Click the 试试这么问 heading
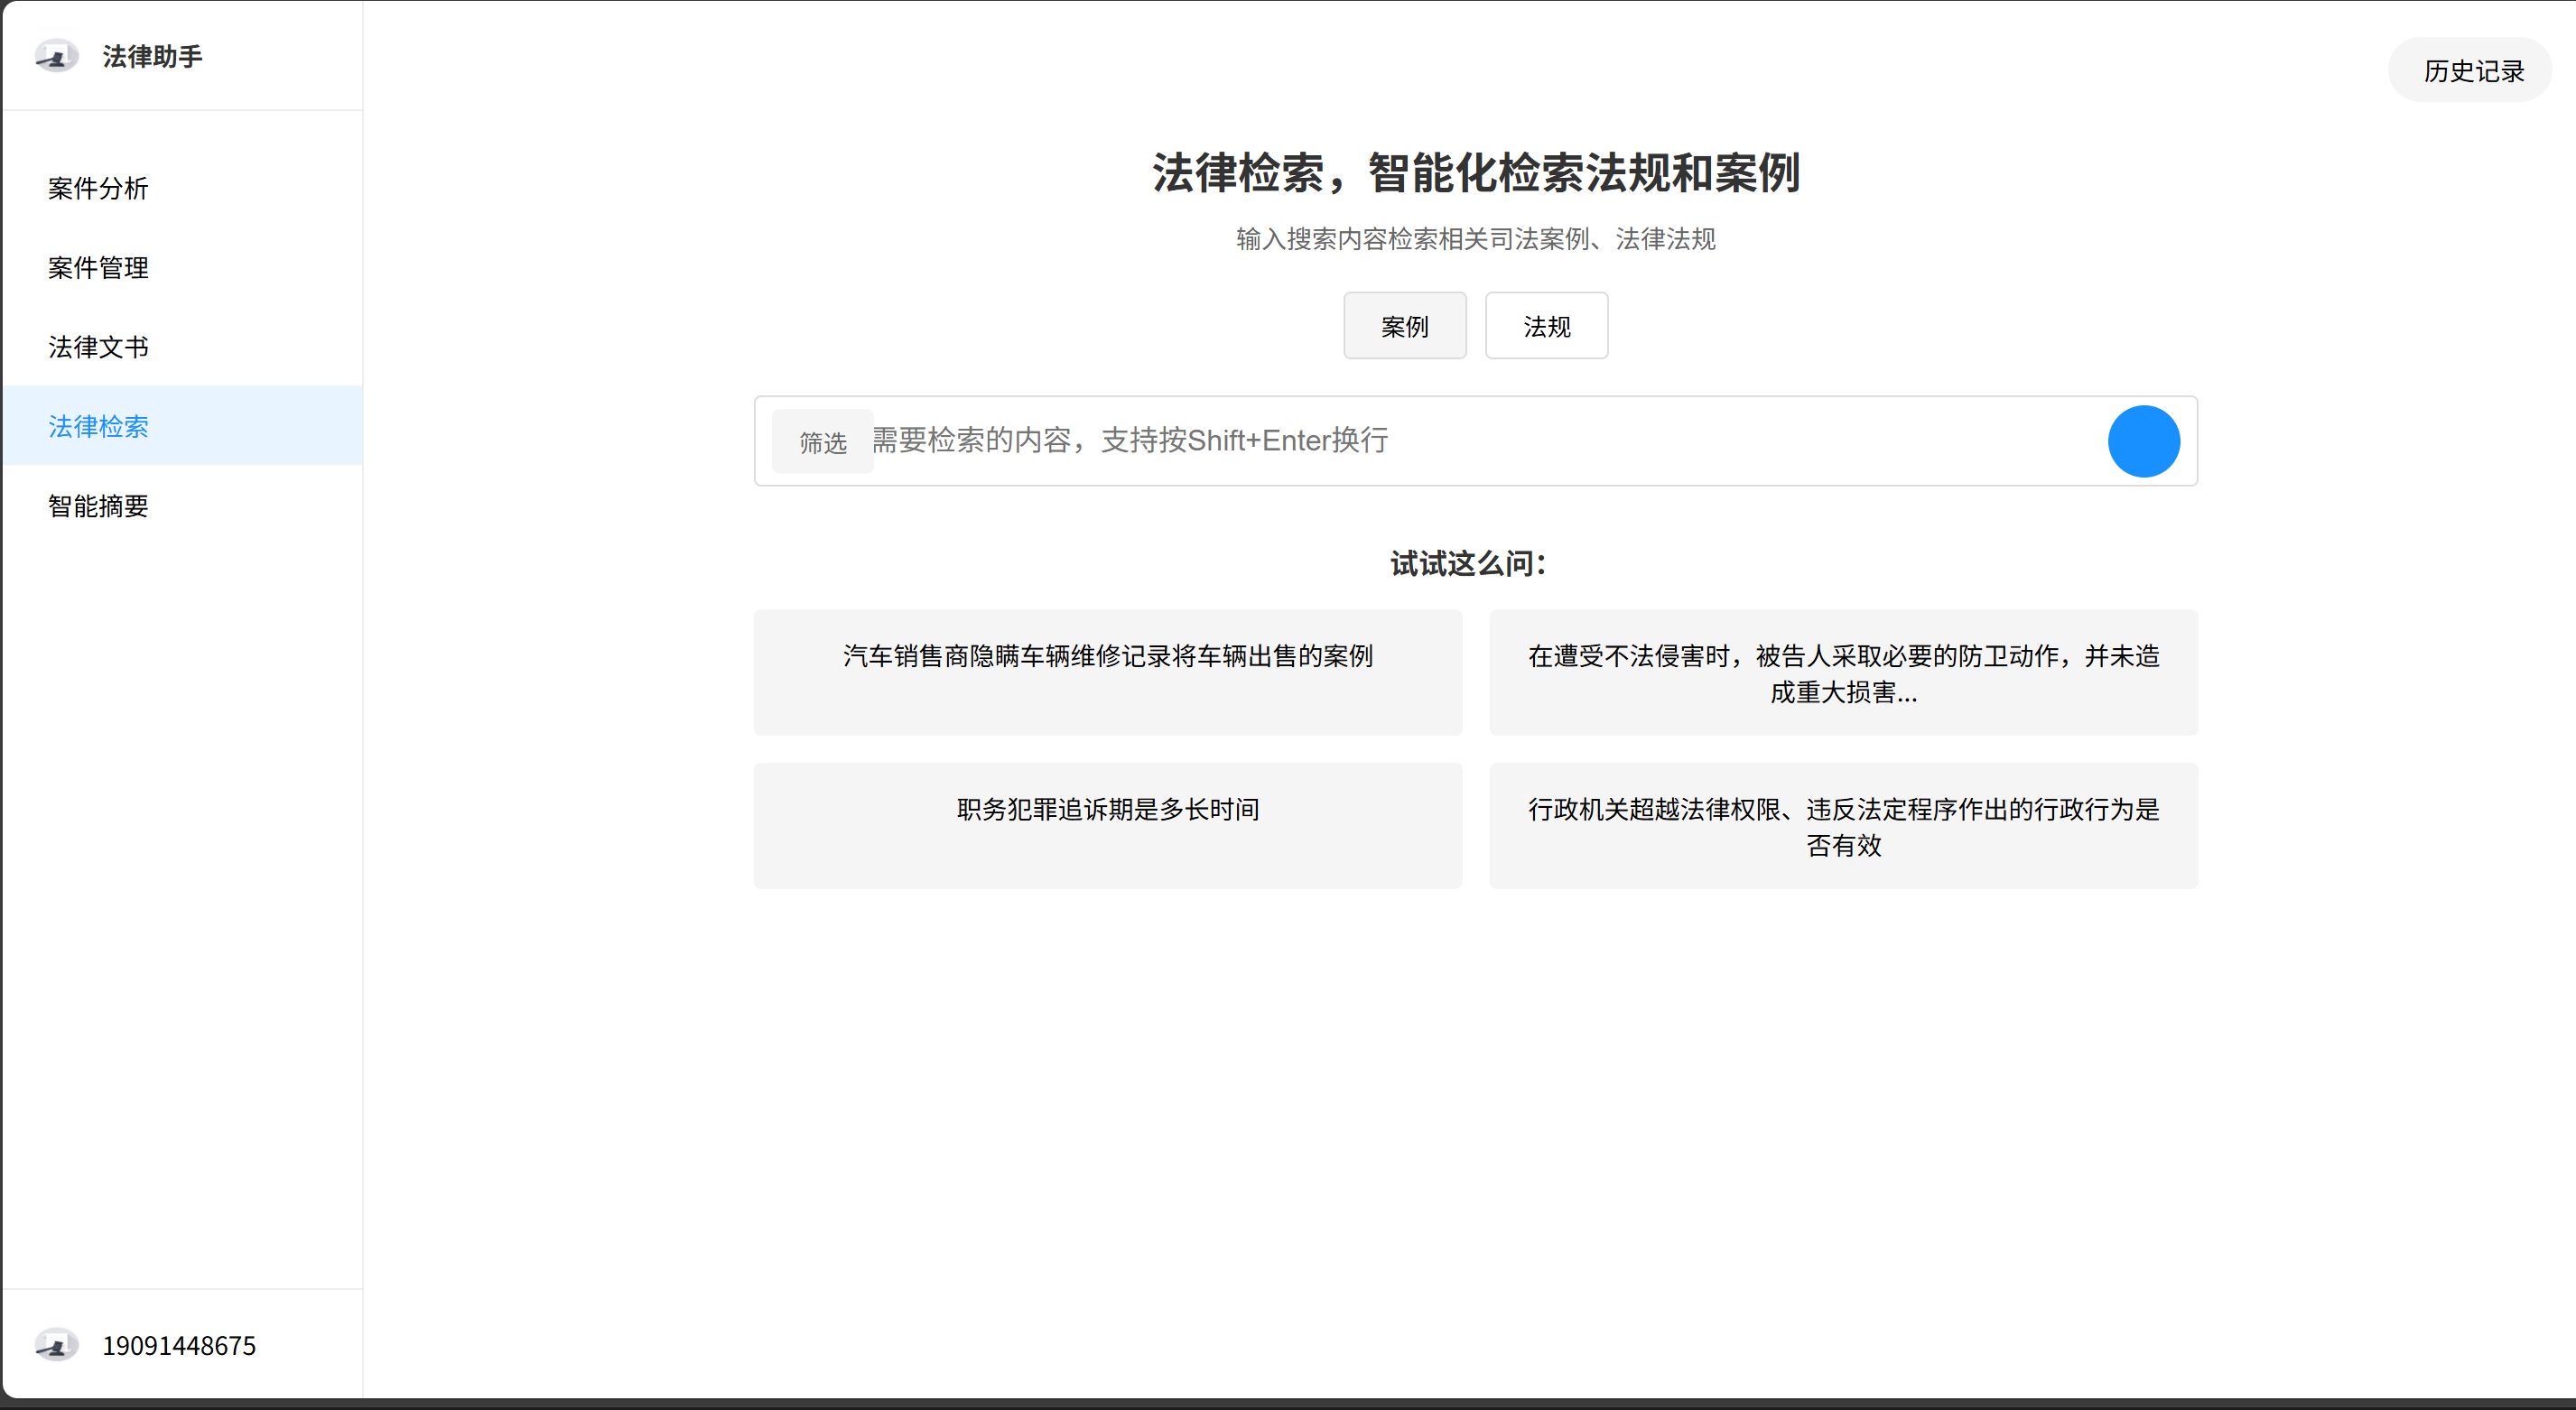 click(1467, 563)
